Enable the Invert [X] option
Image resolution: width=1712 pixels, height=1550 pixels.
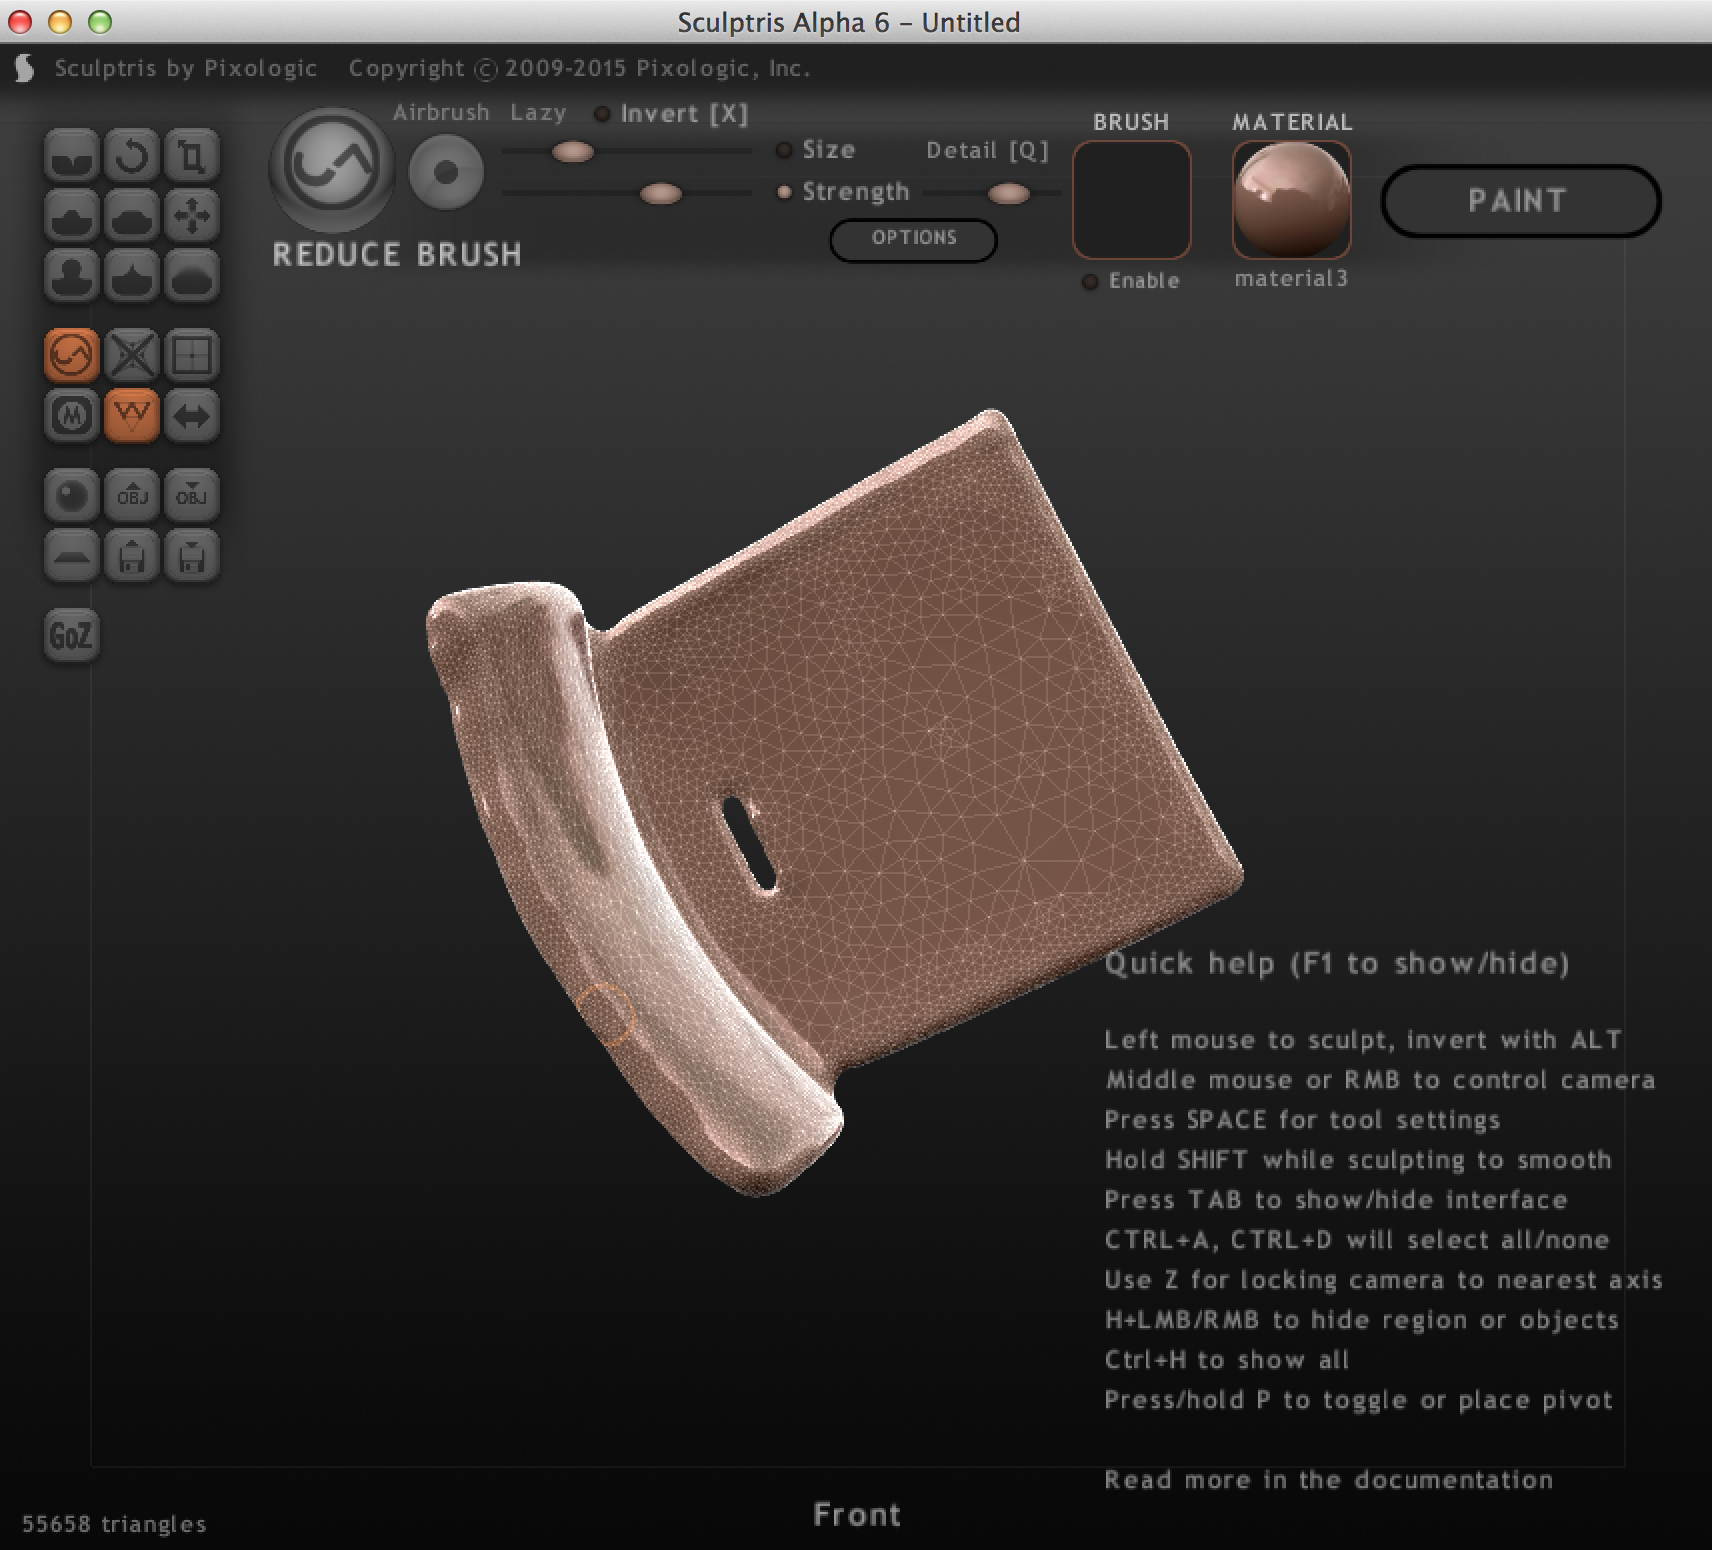tap(671, 113)
